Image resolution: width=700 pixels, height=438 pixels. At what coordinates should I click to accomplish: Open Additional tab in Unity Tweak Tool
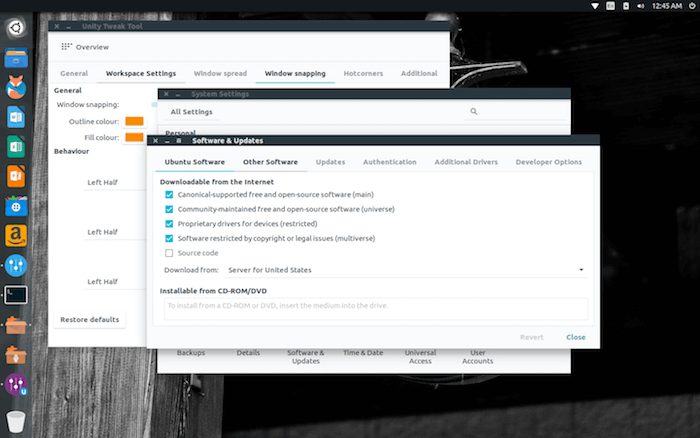coord(419,74)
